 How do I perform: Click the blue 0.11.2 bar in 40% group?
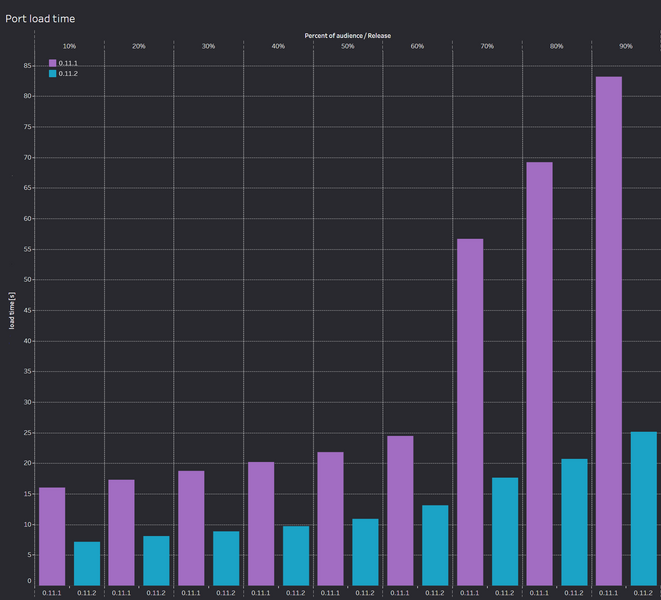tap(296, 556)
